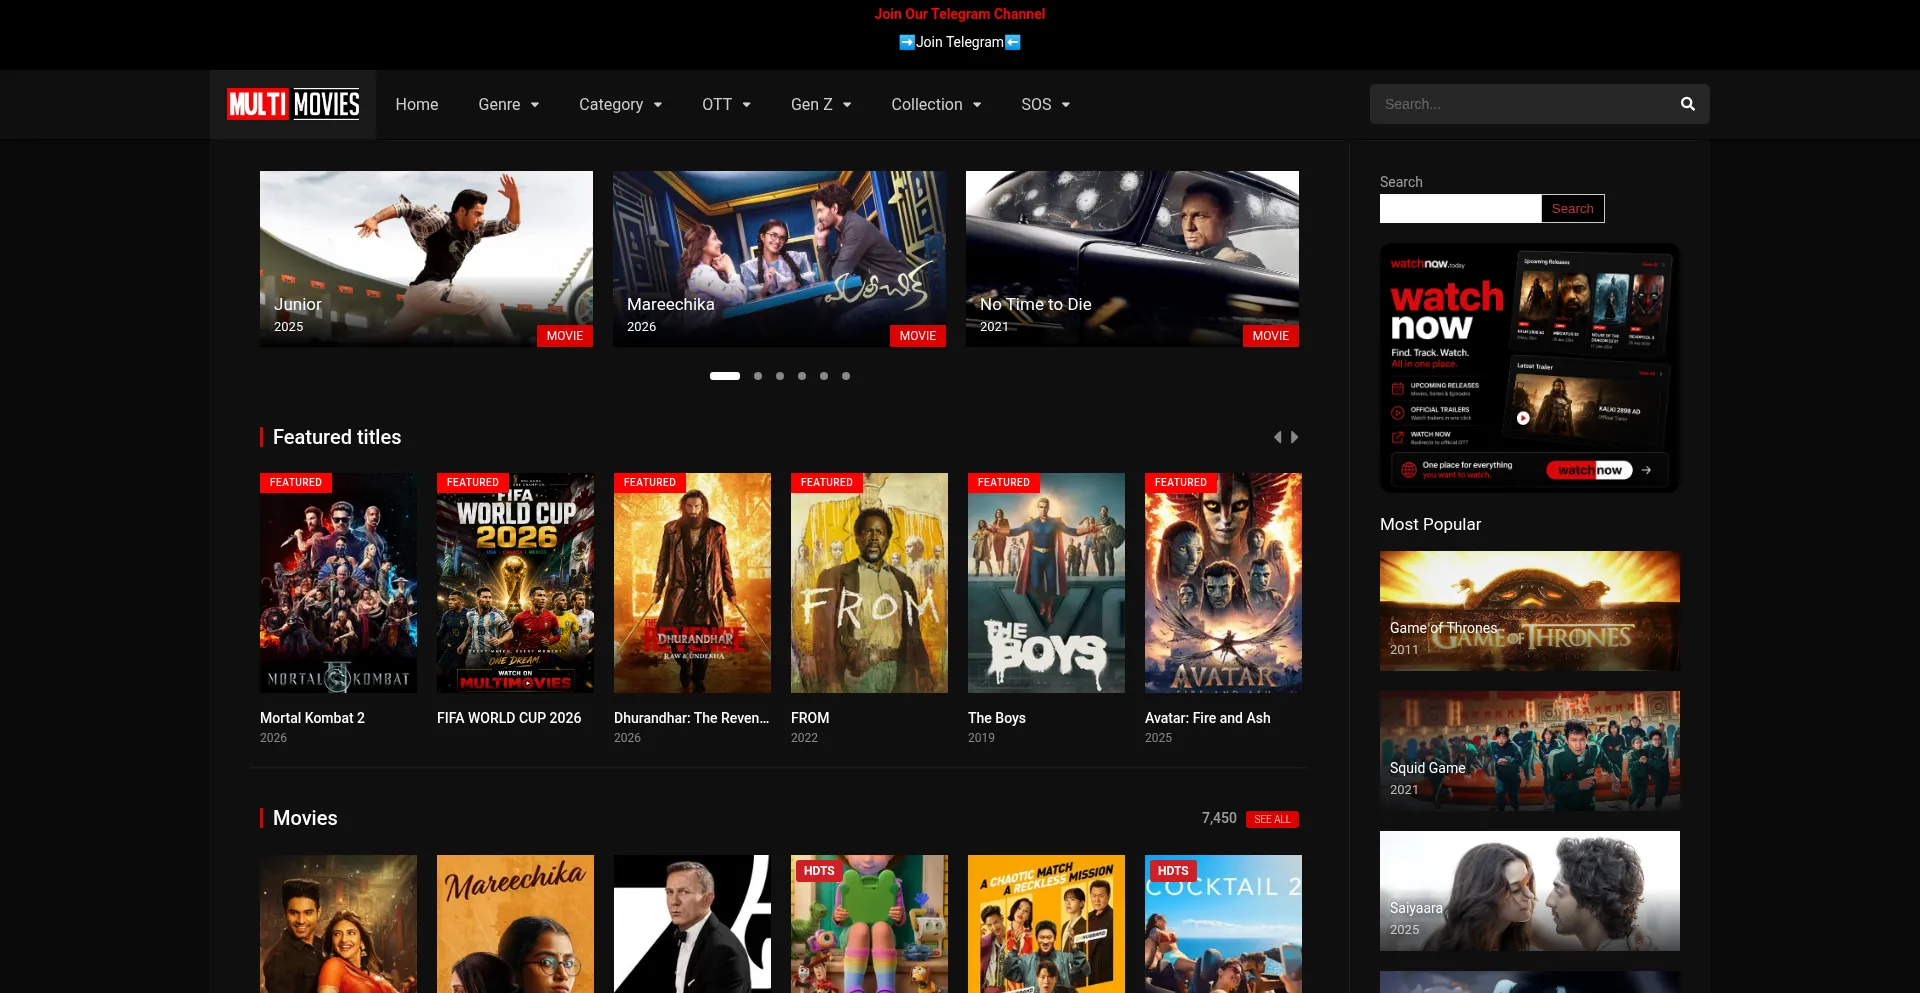Focus the sidebar search text box

pos(1460,208)
